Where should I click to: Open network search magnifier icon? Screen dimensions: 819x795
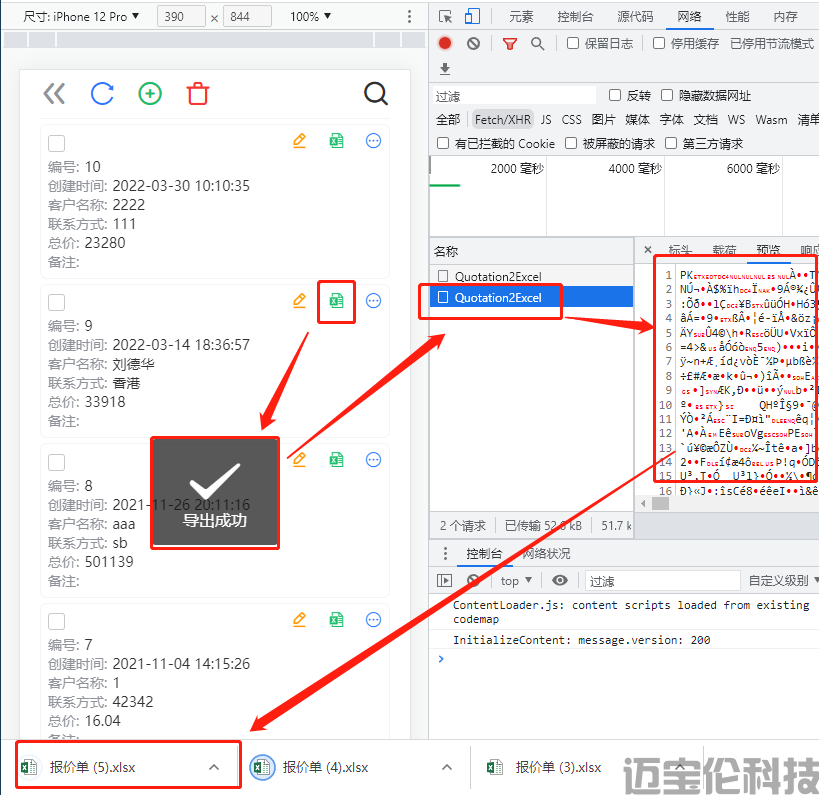(x=537, y=44)
